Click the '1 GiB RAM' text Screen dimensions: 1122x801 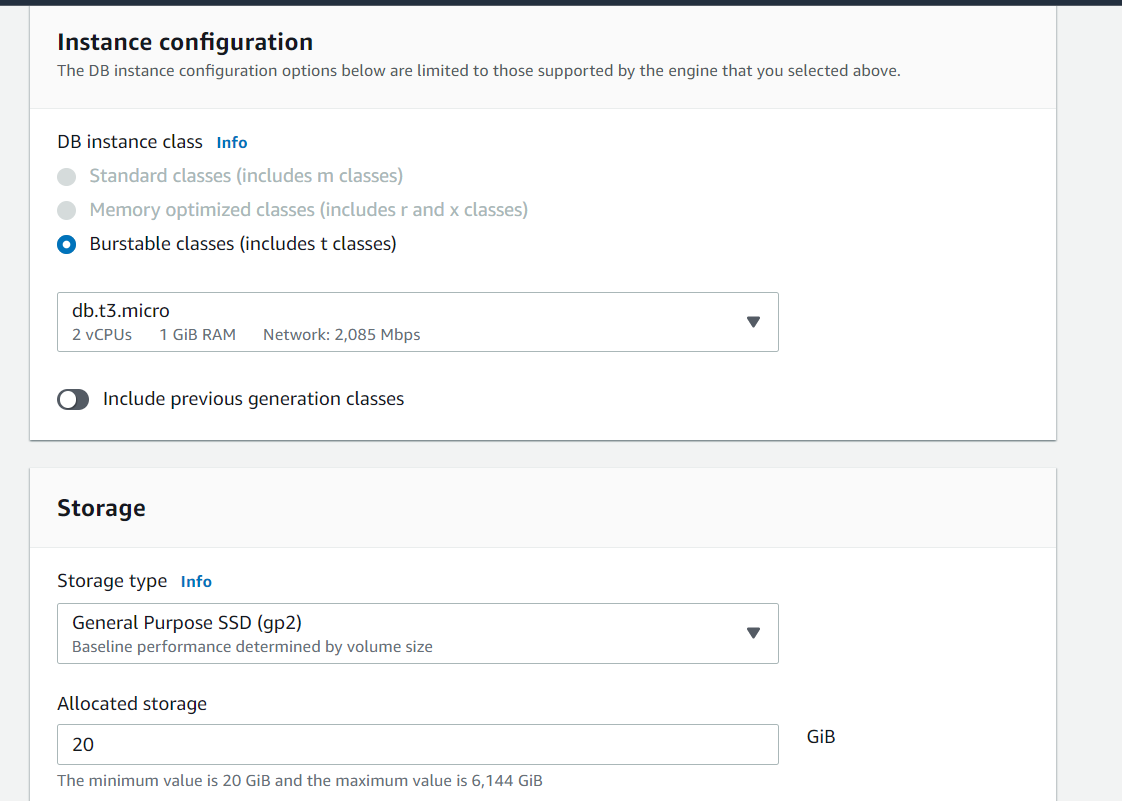tap(197, 334)
